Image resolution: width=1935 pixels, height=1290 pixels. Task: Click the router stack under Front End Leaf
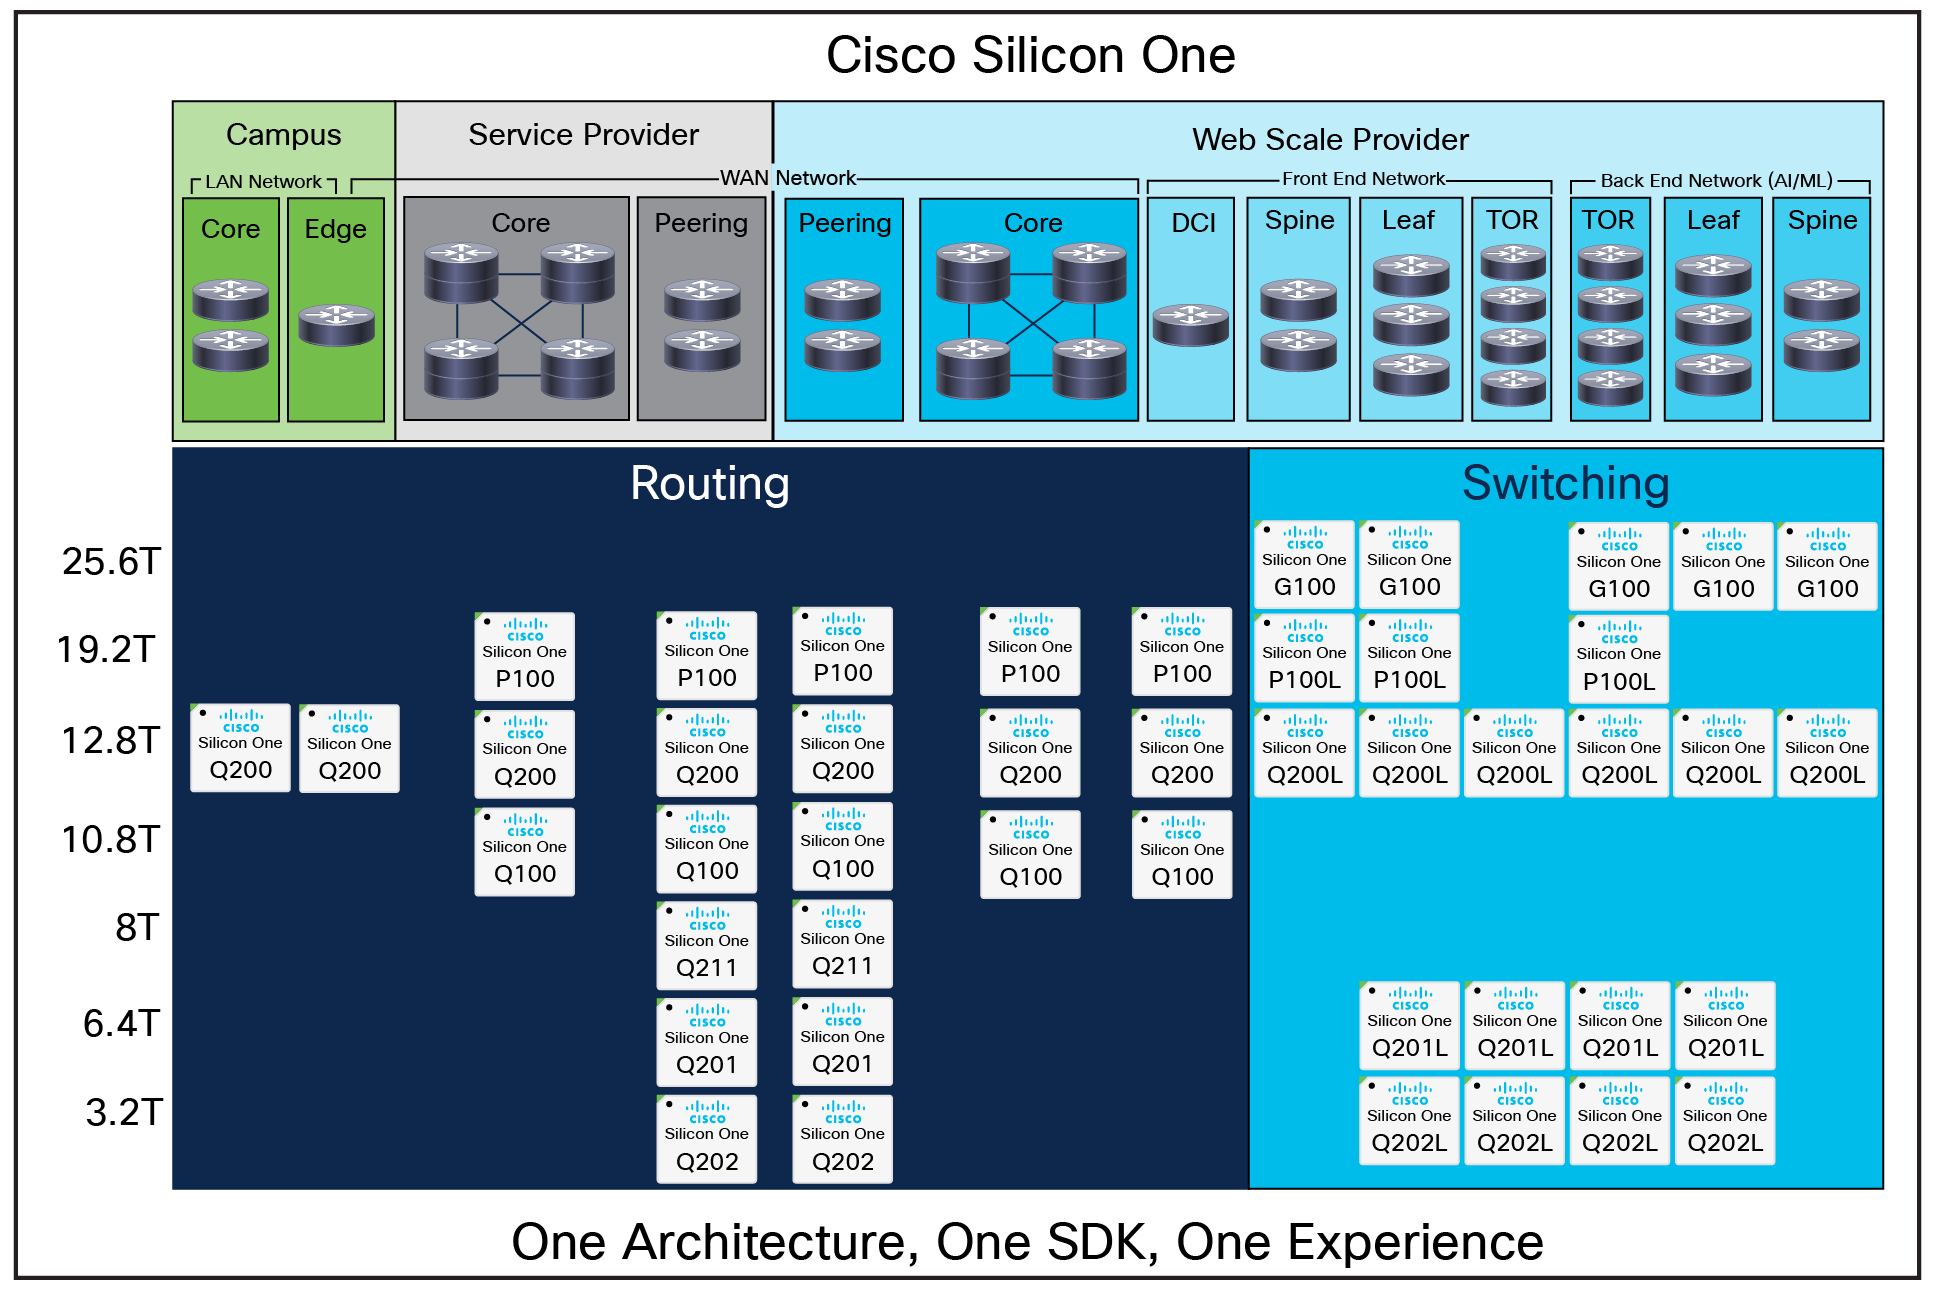pyautogui.click(x=1411, y=325)
